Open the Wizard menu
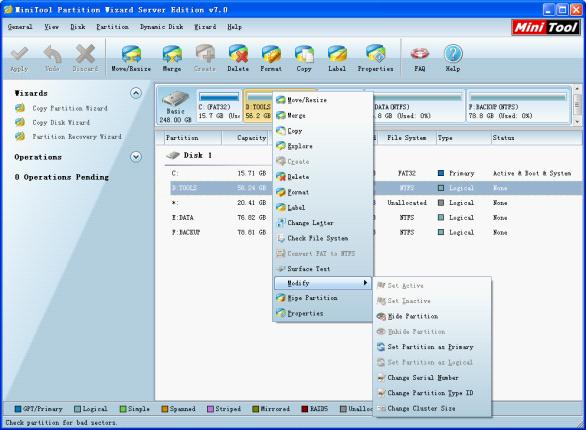Screen dimensions: 586x430 pos(205,27)
